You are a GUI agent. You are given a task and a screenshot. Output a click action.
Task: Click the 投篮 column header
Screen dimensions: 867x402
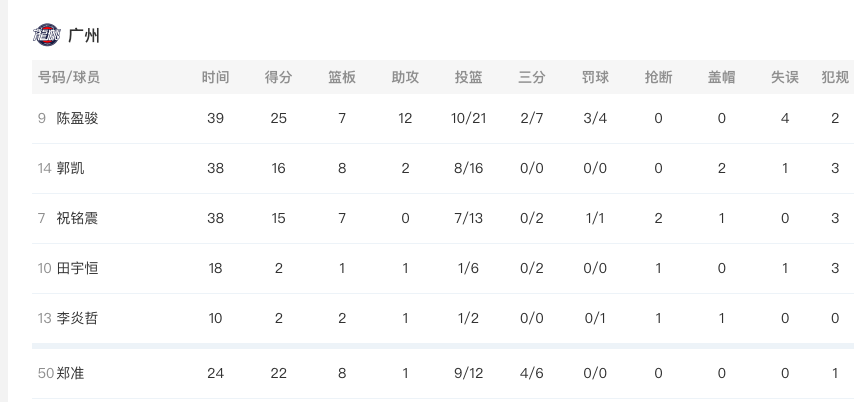pyautogui.click(x=468, y=77)
